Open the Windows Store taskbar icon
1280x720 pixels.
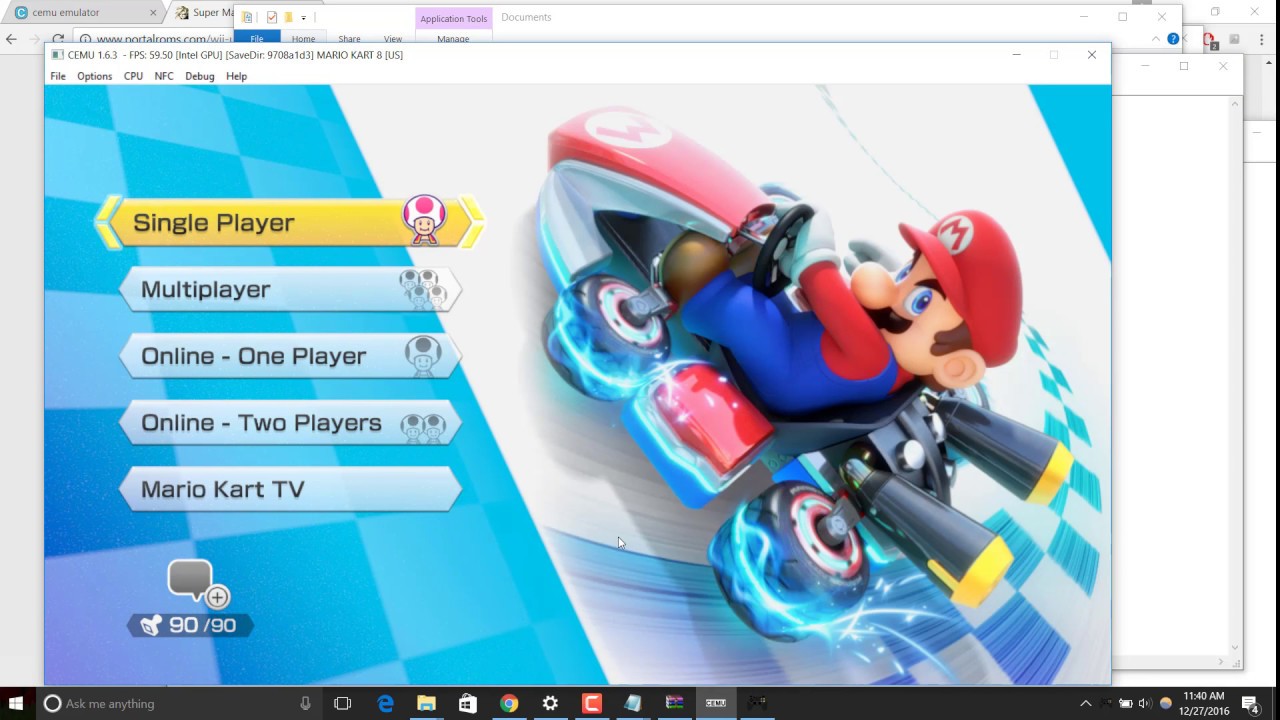click(x=467, y=703)
